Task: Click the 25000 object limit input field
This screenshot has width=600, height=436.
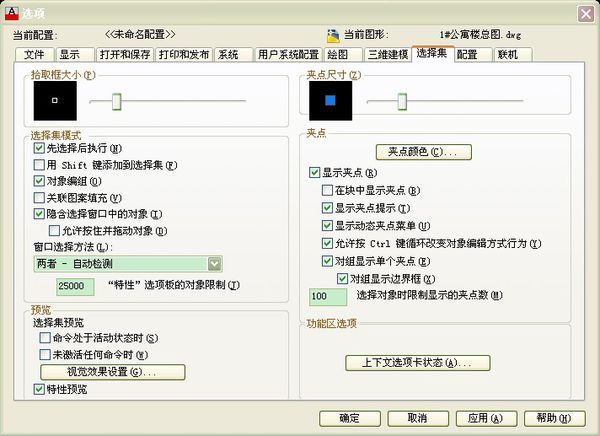Action: point(75,286)
